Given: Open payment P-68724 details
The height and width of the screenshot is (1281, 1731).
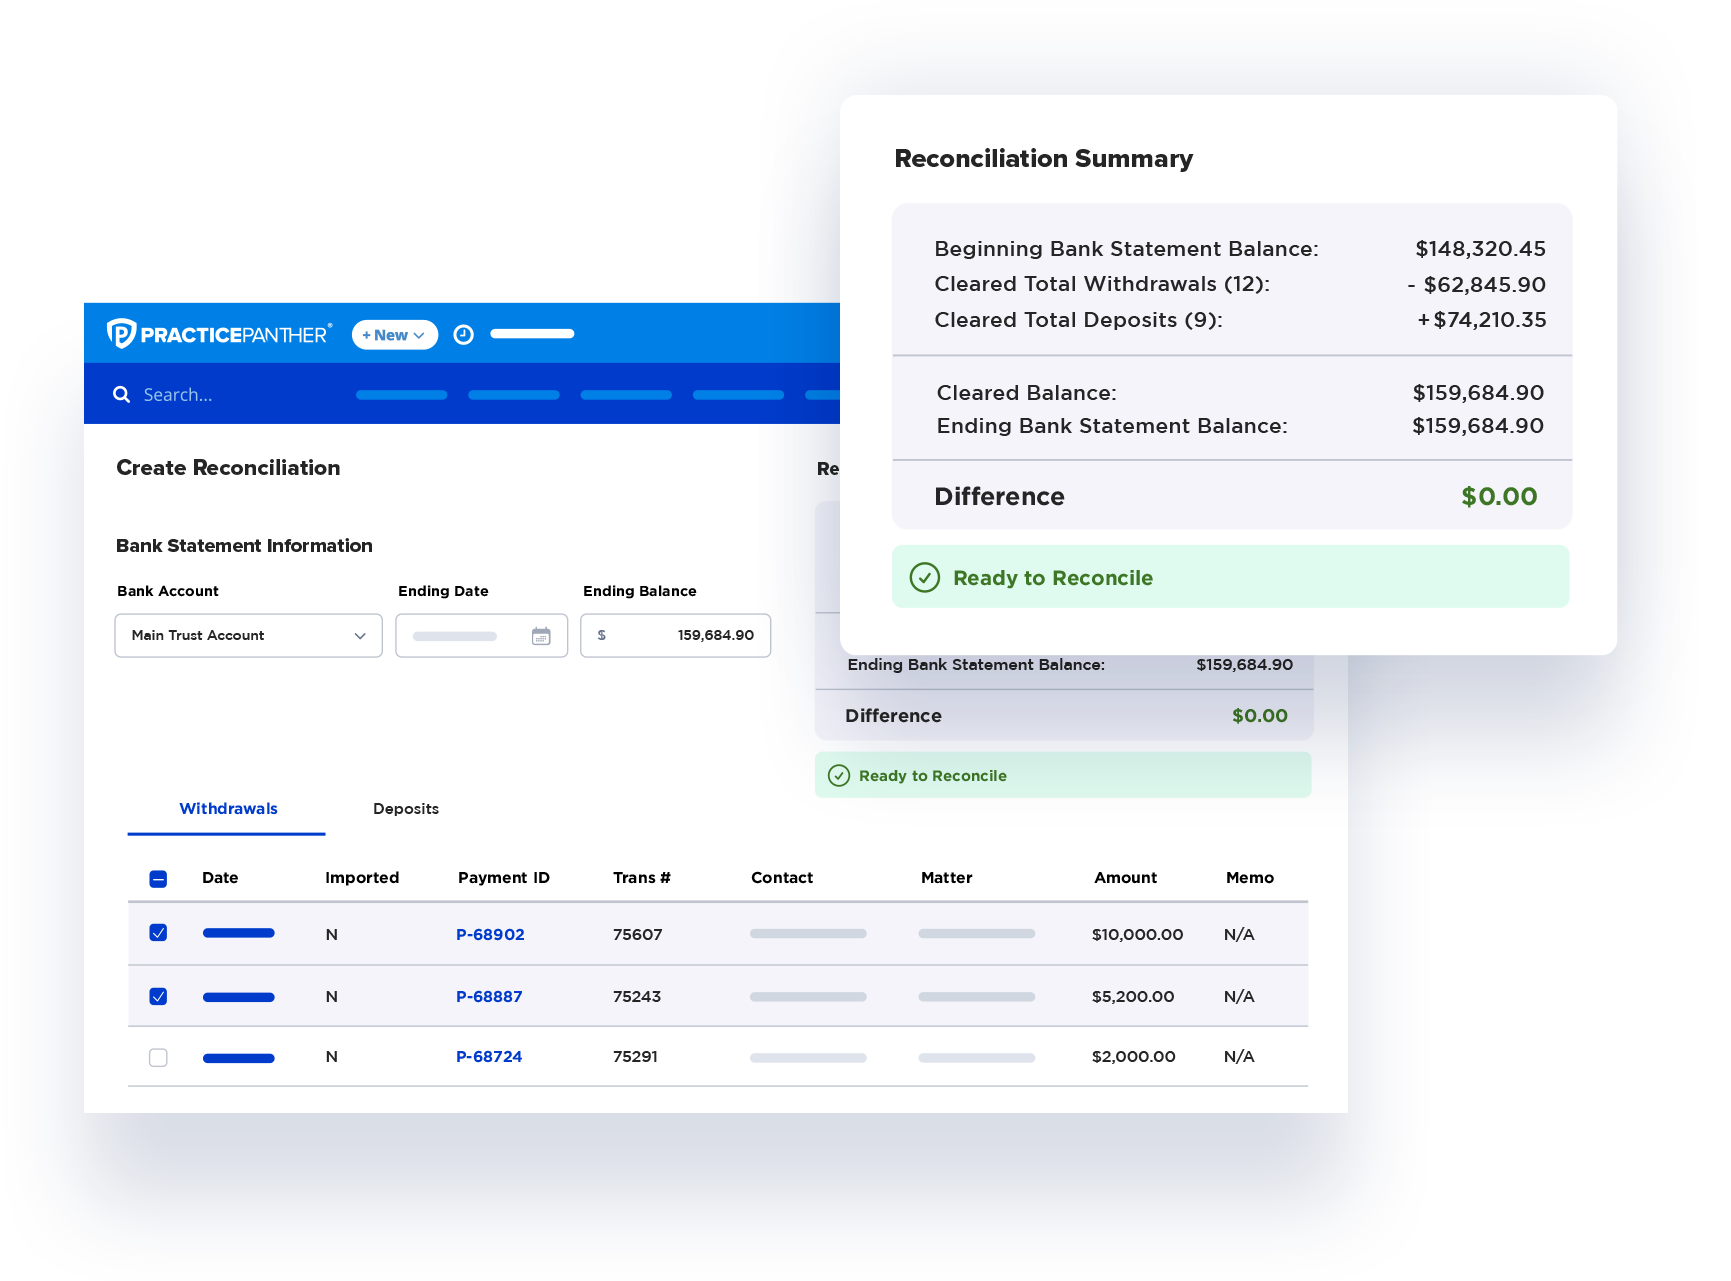Looking at the screenshot, I should click(x=489, y=1056).
